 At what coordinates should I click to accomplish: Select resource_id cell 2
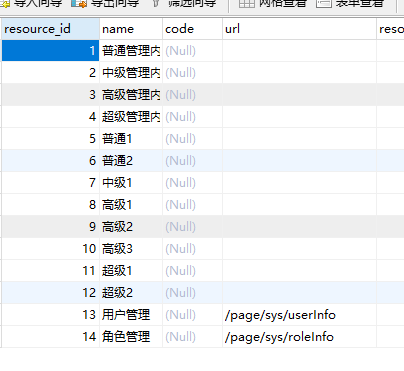tap(50, 73)
